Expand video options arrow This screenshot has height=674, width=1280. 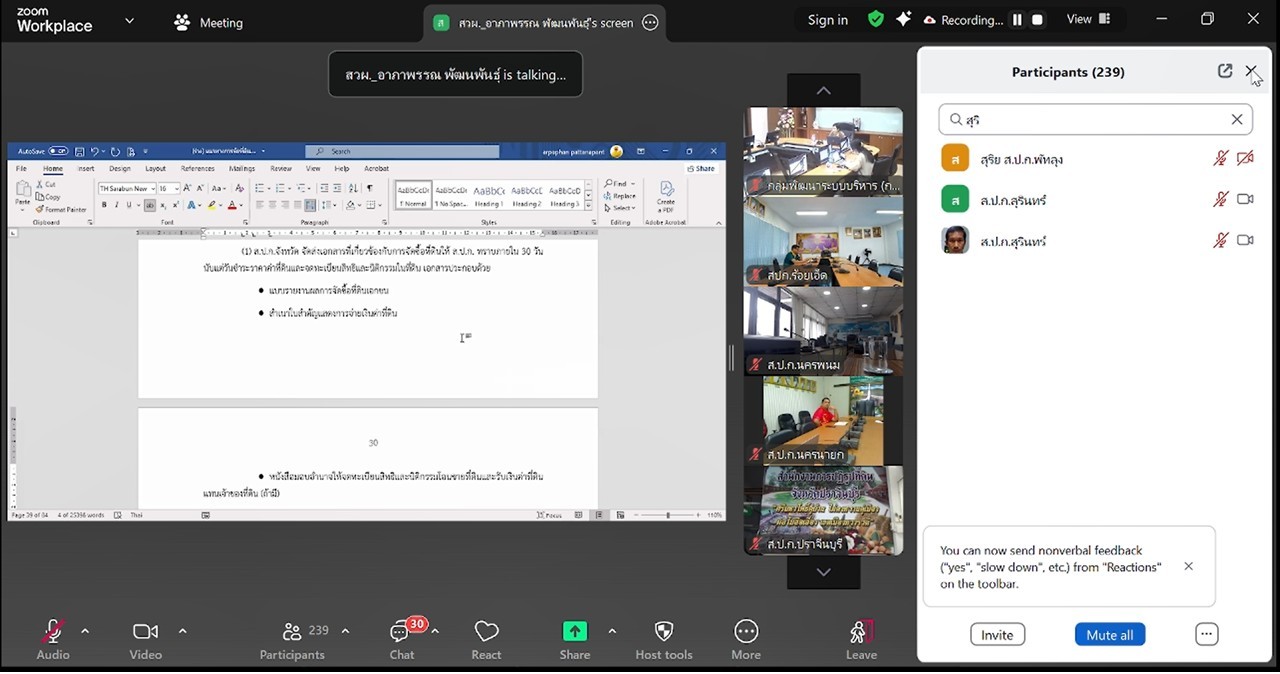coord(182,631)
